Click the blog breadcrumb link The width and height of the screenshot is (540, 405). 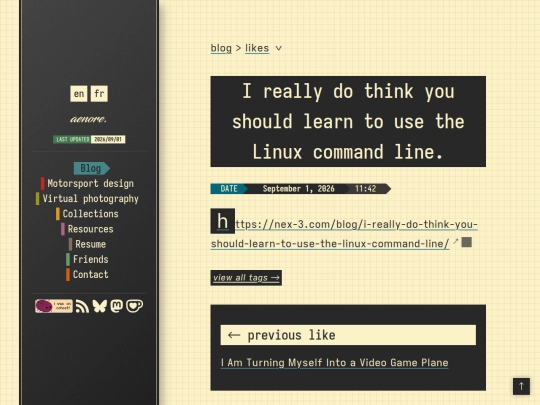click(x=221, y=48)
